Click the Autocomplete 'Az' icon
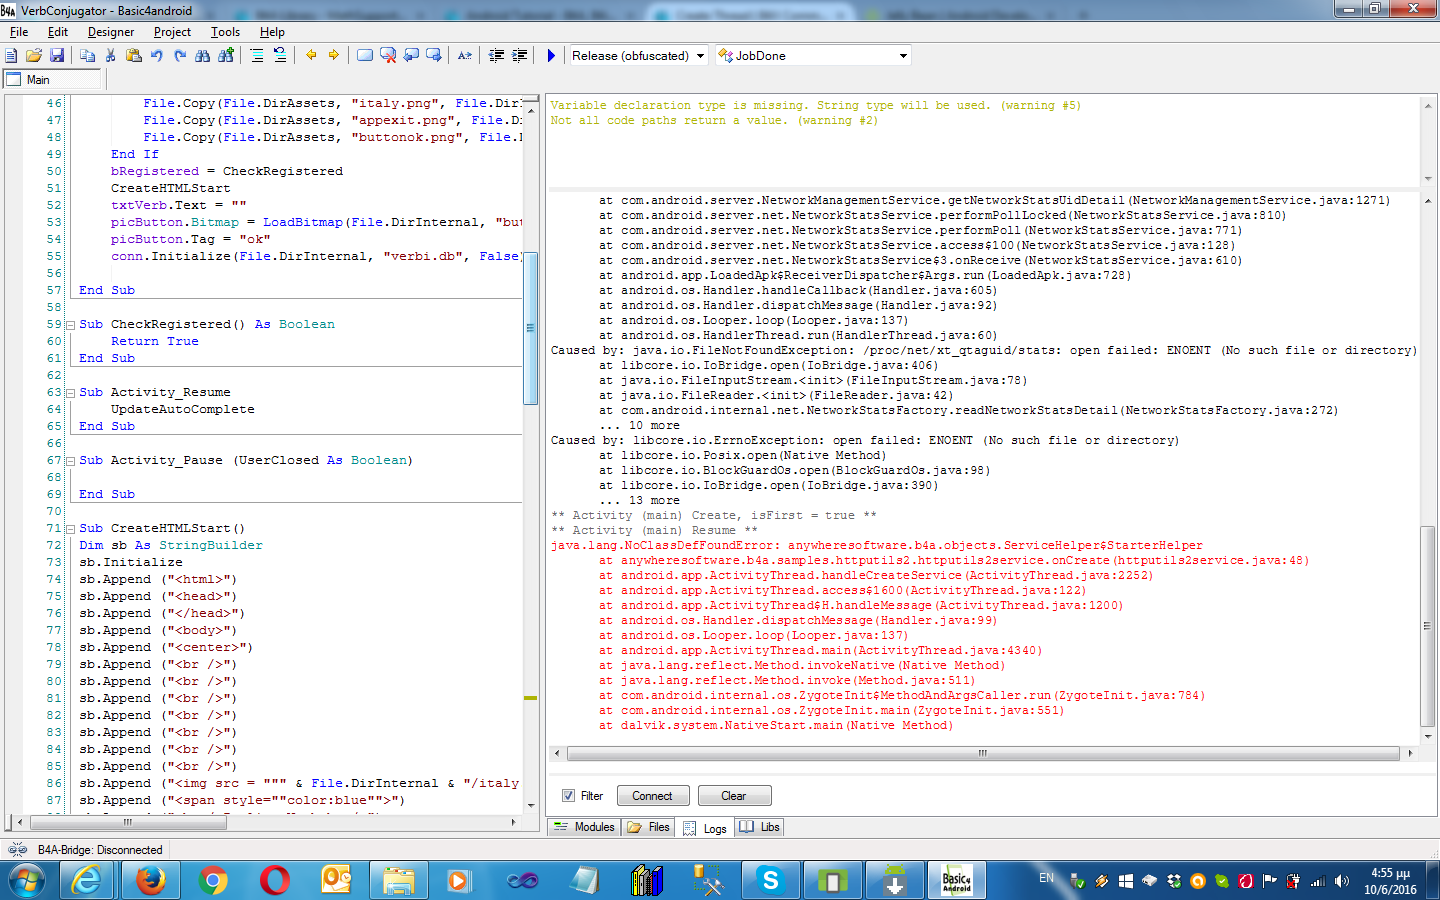The image size is (1440, 900). point(465,56)
